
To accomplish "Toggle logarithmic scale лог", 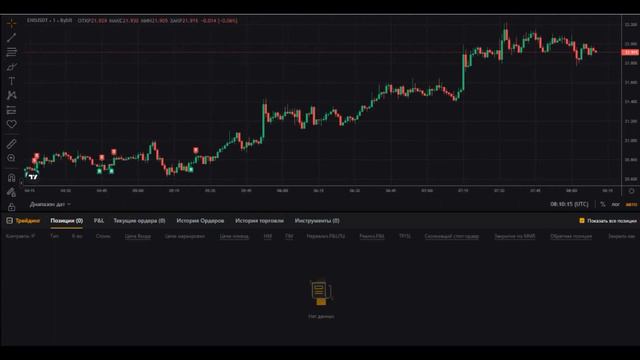I will [616, 204].
